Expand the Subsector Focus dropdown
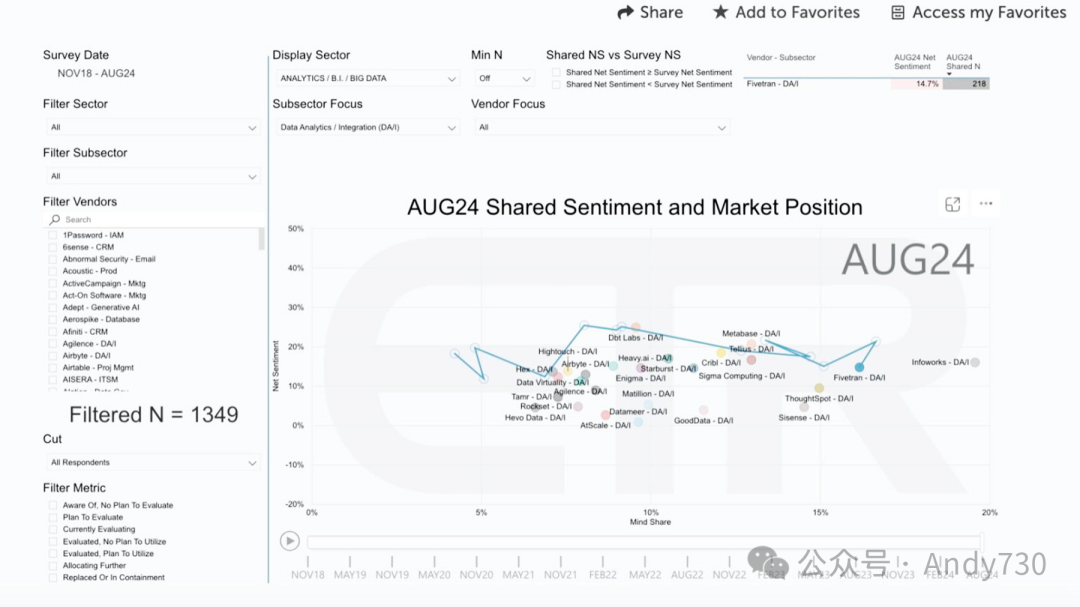This screenshot has width=1080, height=607. 366,128
